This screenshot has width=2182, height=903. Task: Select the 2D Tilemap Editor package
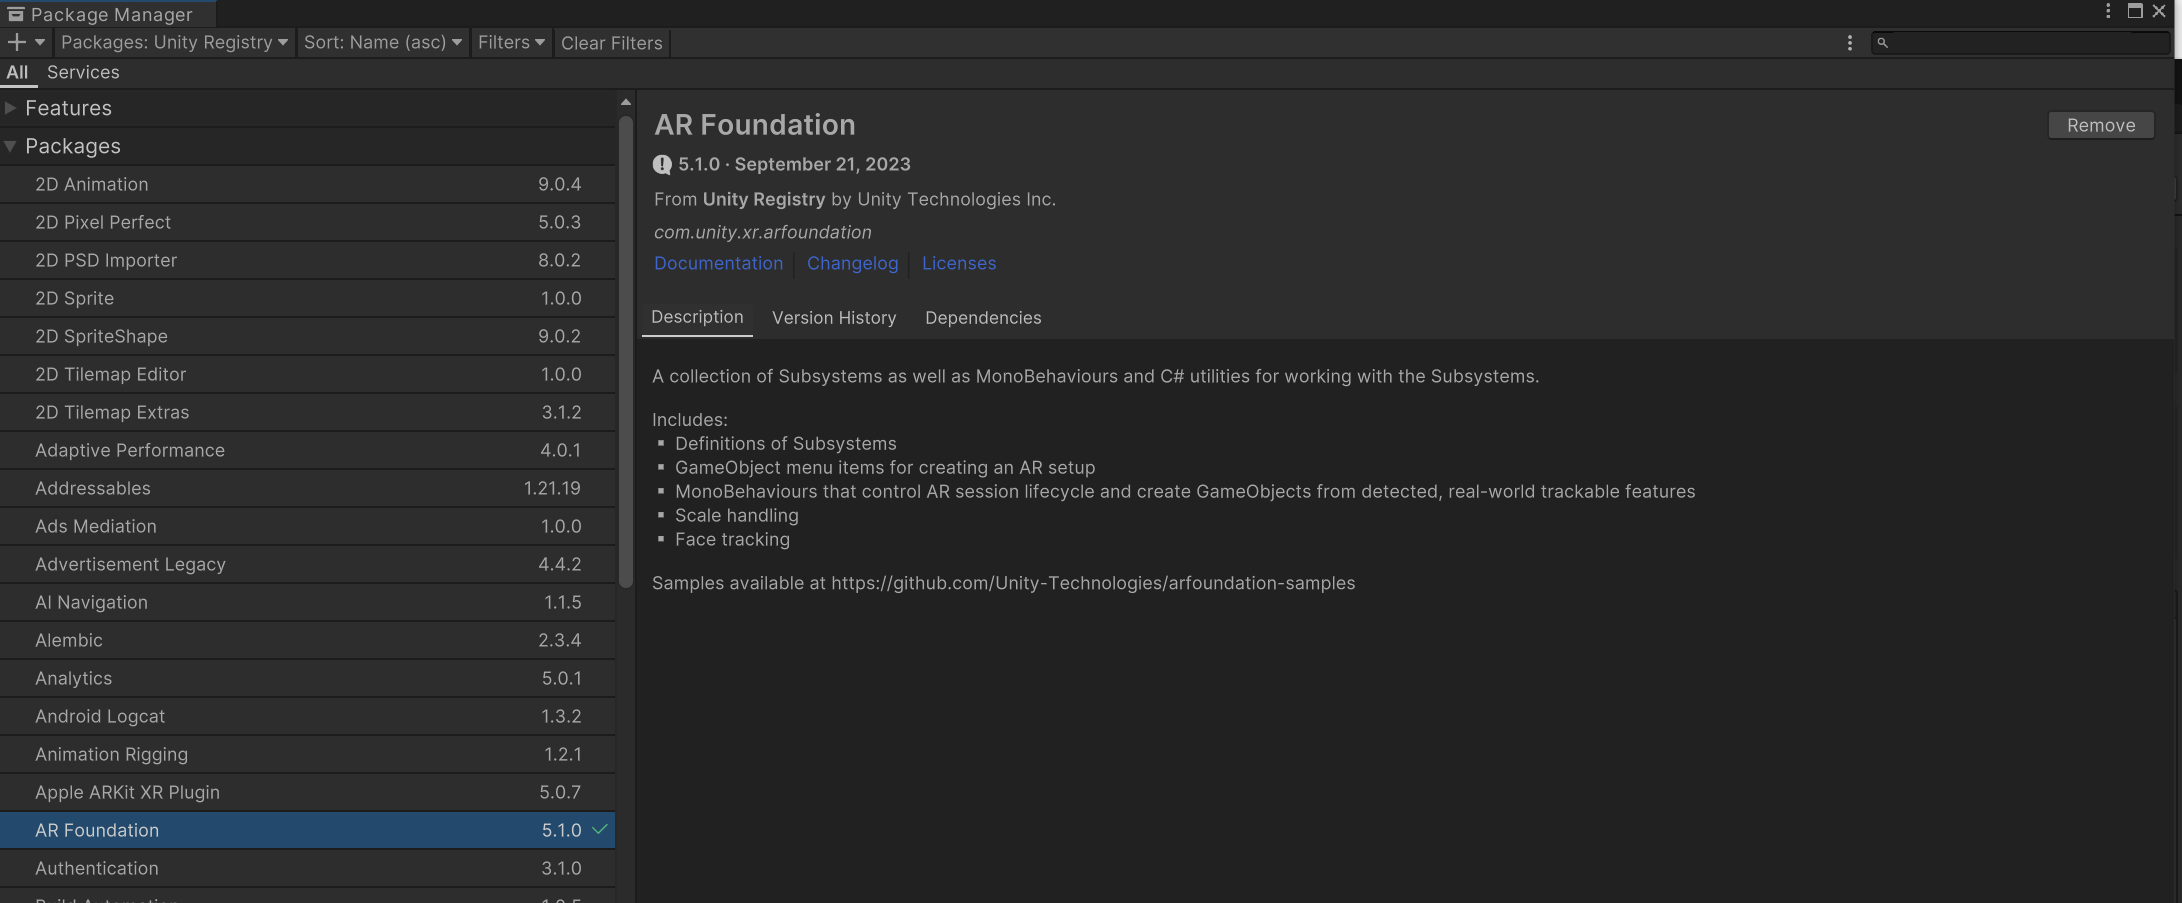click(307, 374)
